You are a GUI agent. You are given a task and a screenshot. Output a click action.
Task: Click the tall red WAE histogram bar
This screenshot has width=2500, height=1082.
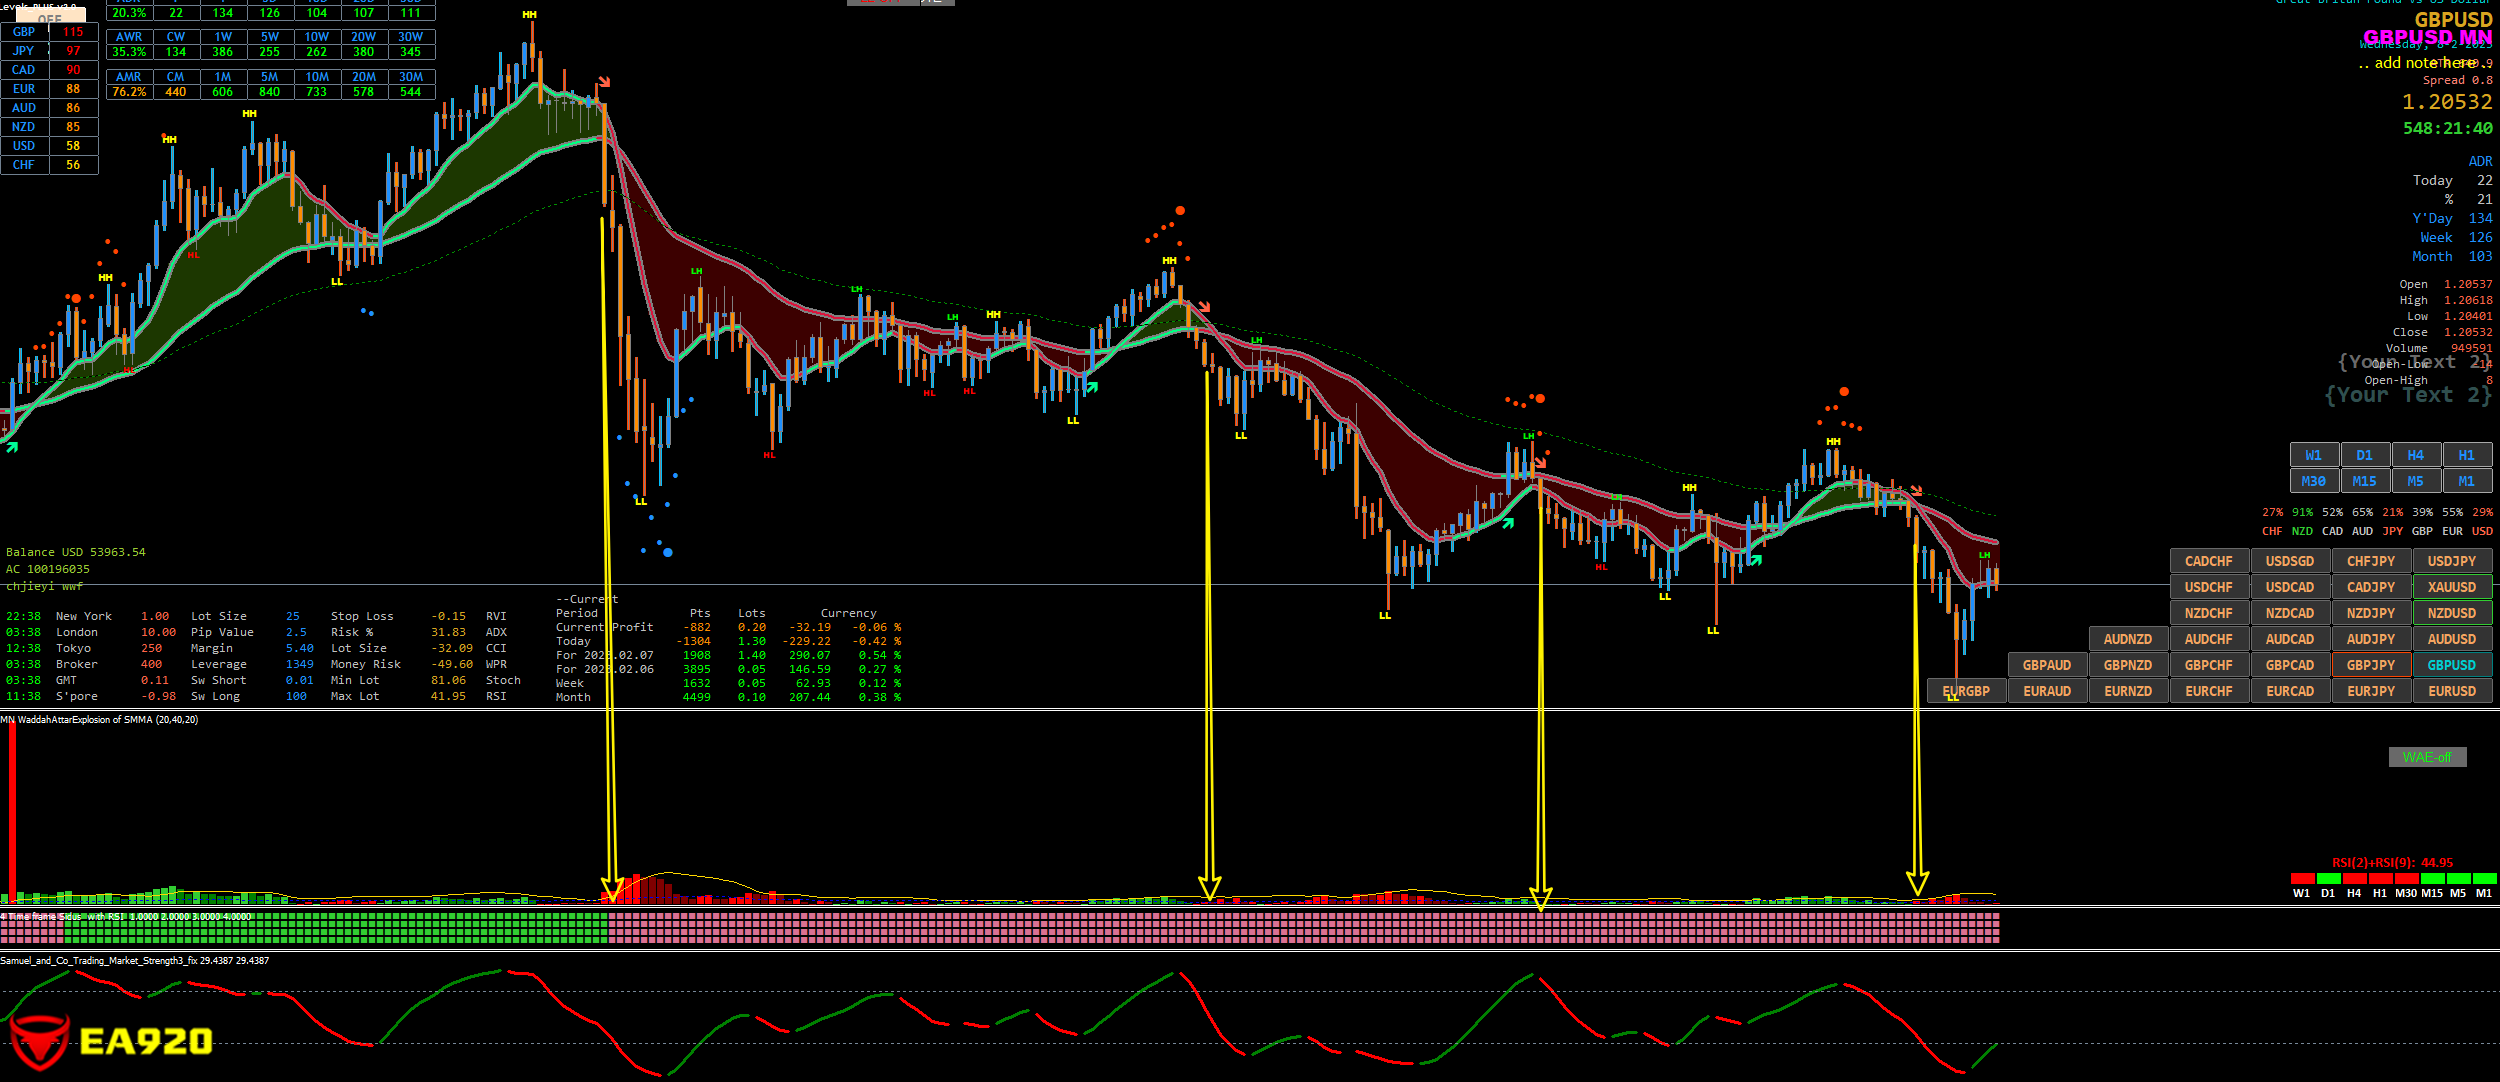coord(12,810)
